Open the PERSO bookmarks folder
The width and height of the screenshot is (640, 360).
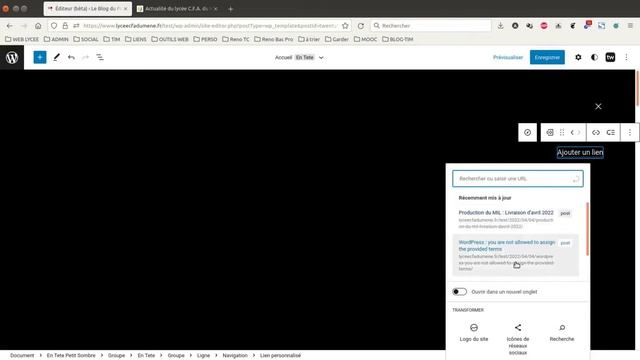pos(205,39)
